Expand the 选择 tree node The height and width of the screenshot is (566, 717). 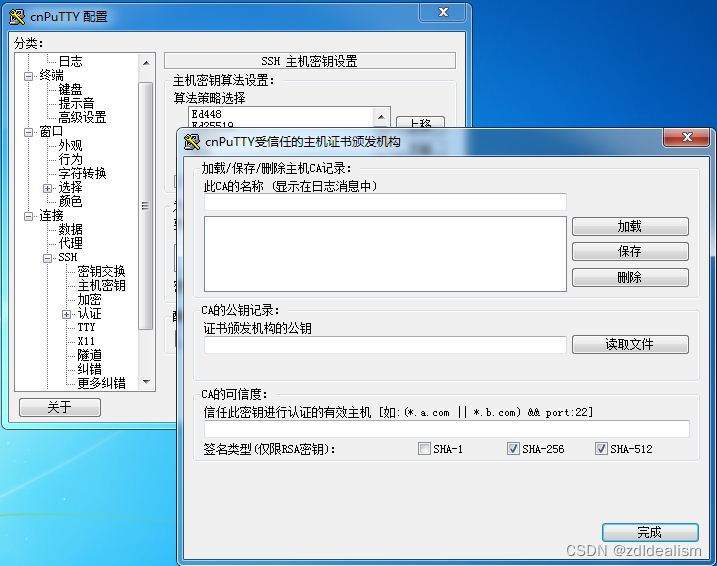coord(47,188)
